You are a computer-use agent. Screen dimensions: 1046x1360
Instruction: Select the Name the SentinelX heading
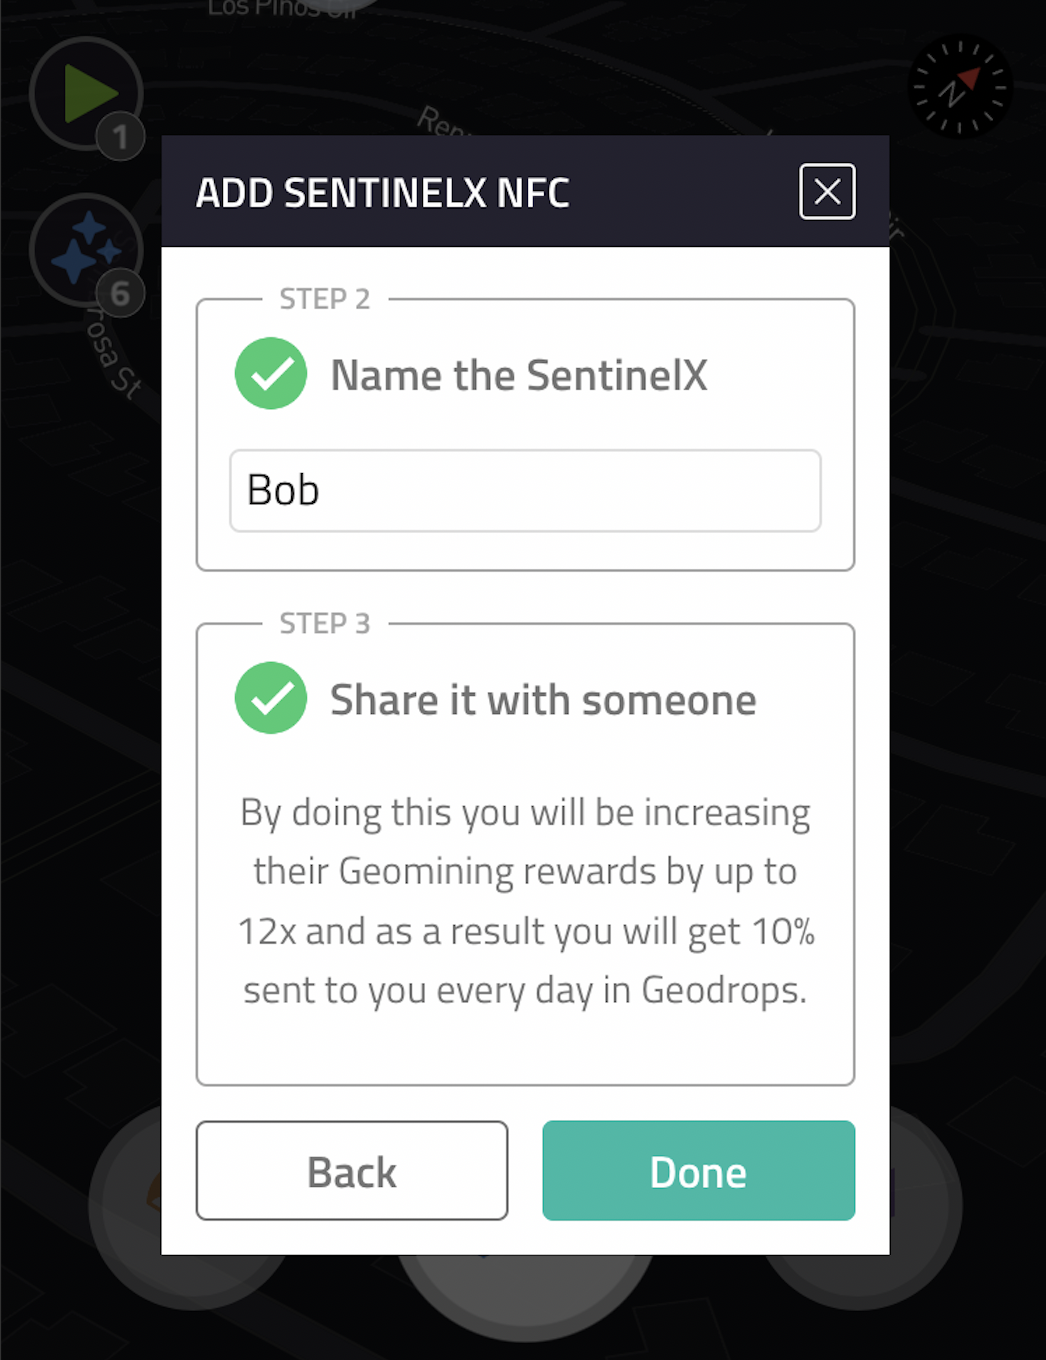(x=519, y=376)
